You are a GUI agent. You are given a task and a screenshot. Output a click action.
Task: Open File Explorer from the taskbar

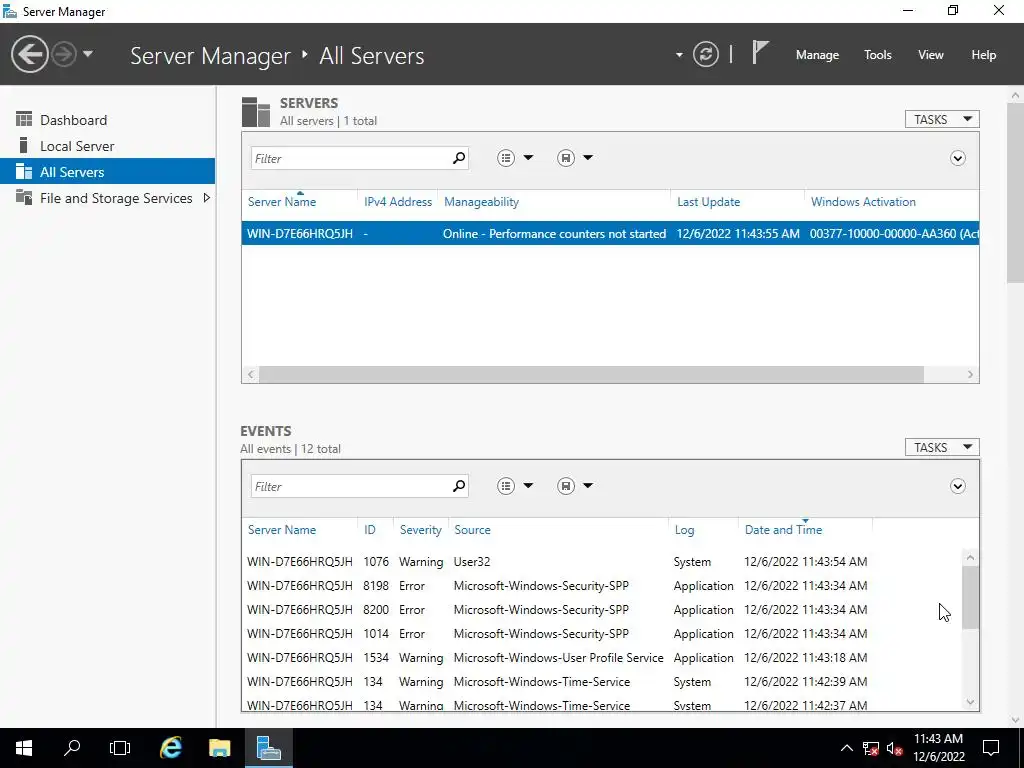point(219,748)
